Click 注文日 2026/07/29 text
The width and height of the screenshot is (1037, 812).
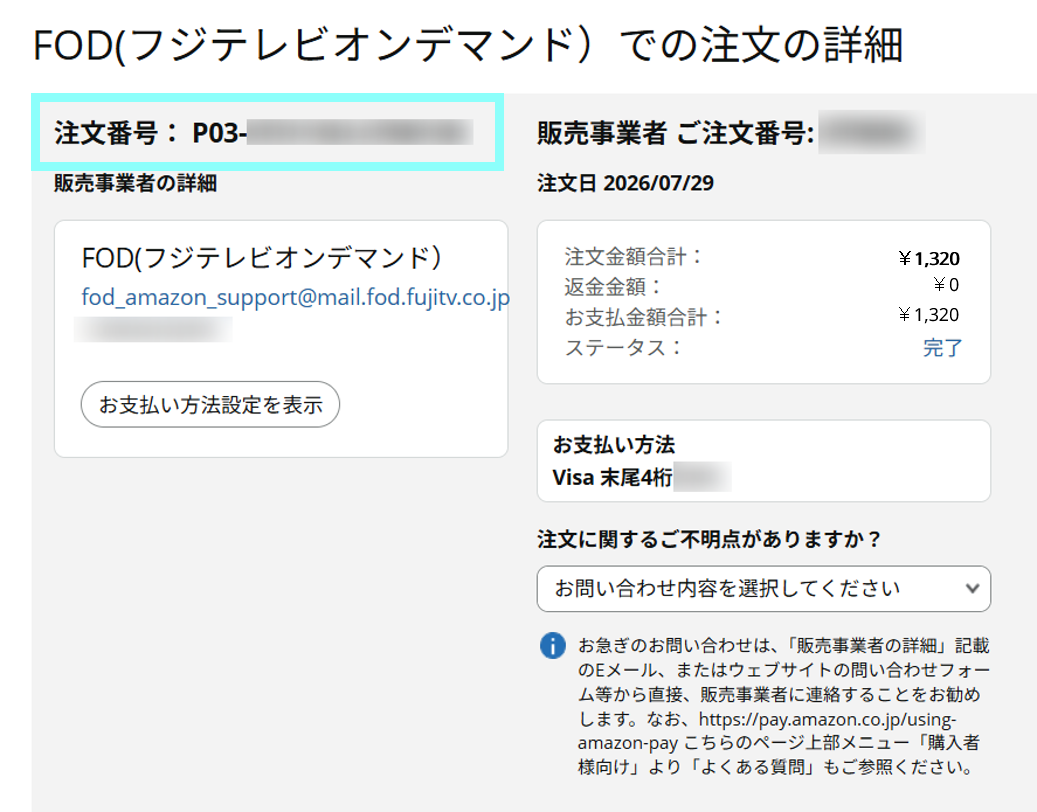pos(625,183)
